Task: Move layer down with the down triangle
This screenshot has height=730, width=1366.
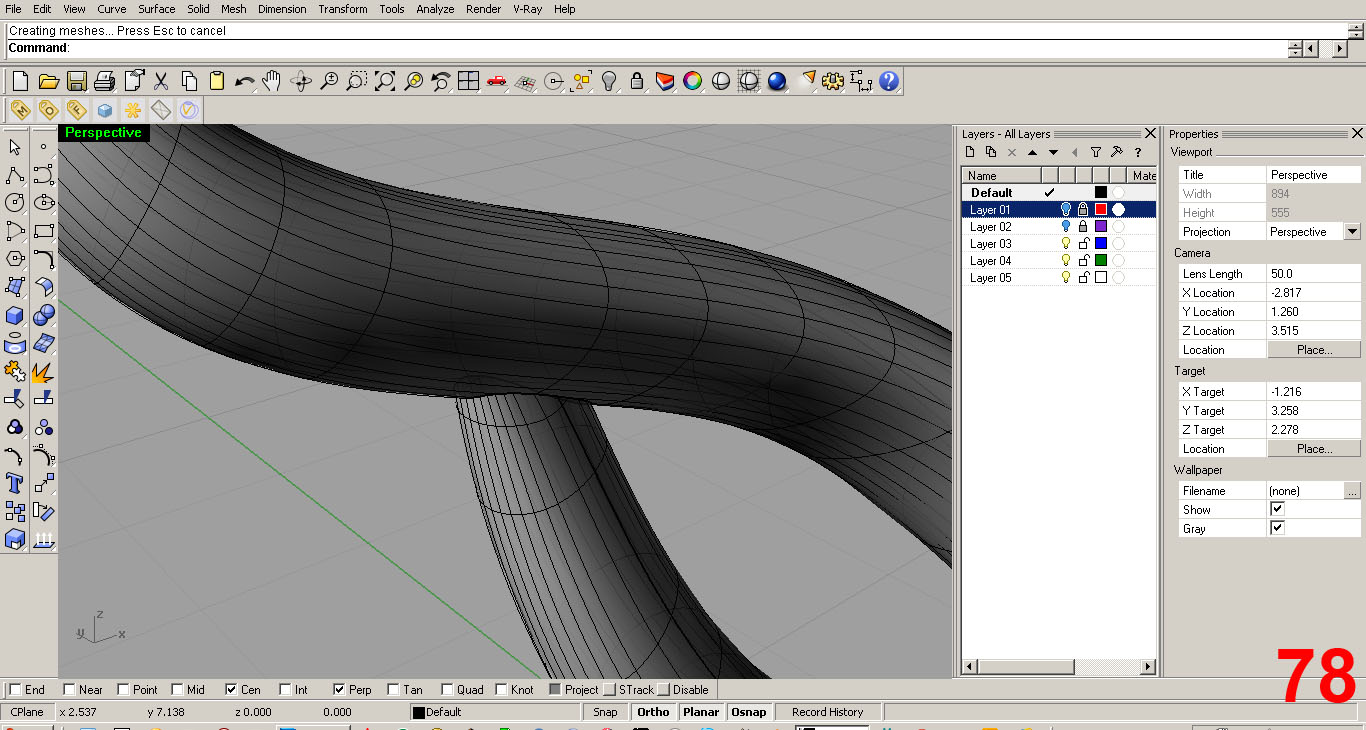Action: pos(1053,152)
